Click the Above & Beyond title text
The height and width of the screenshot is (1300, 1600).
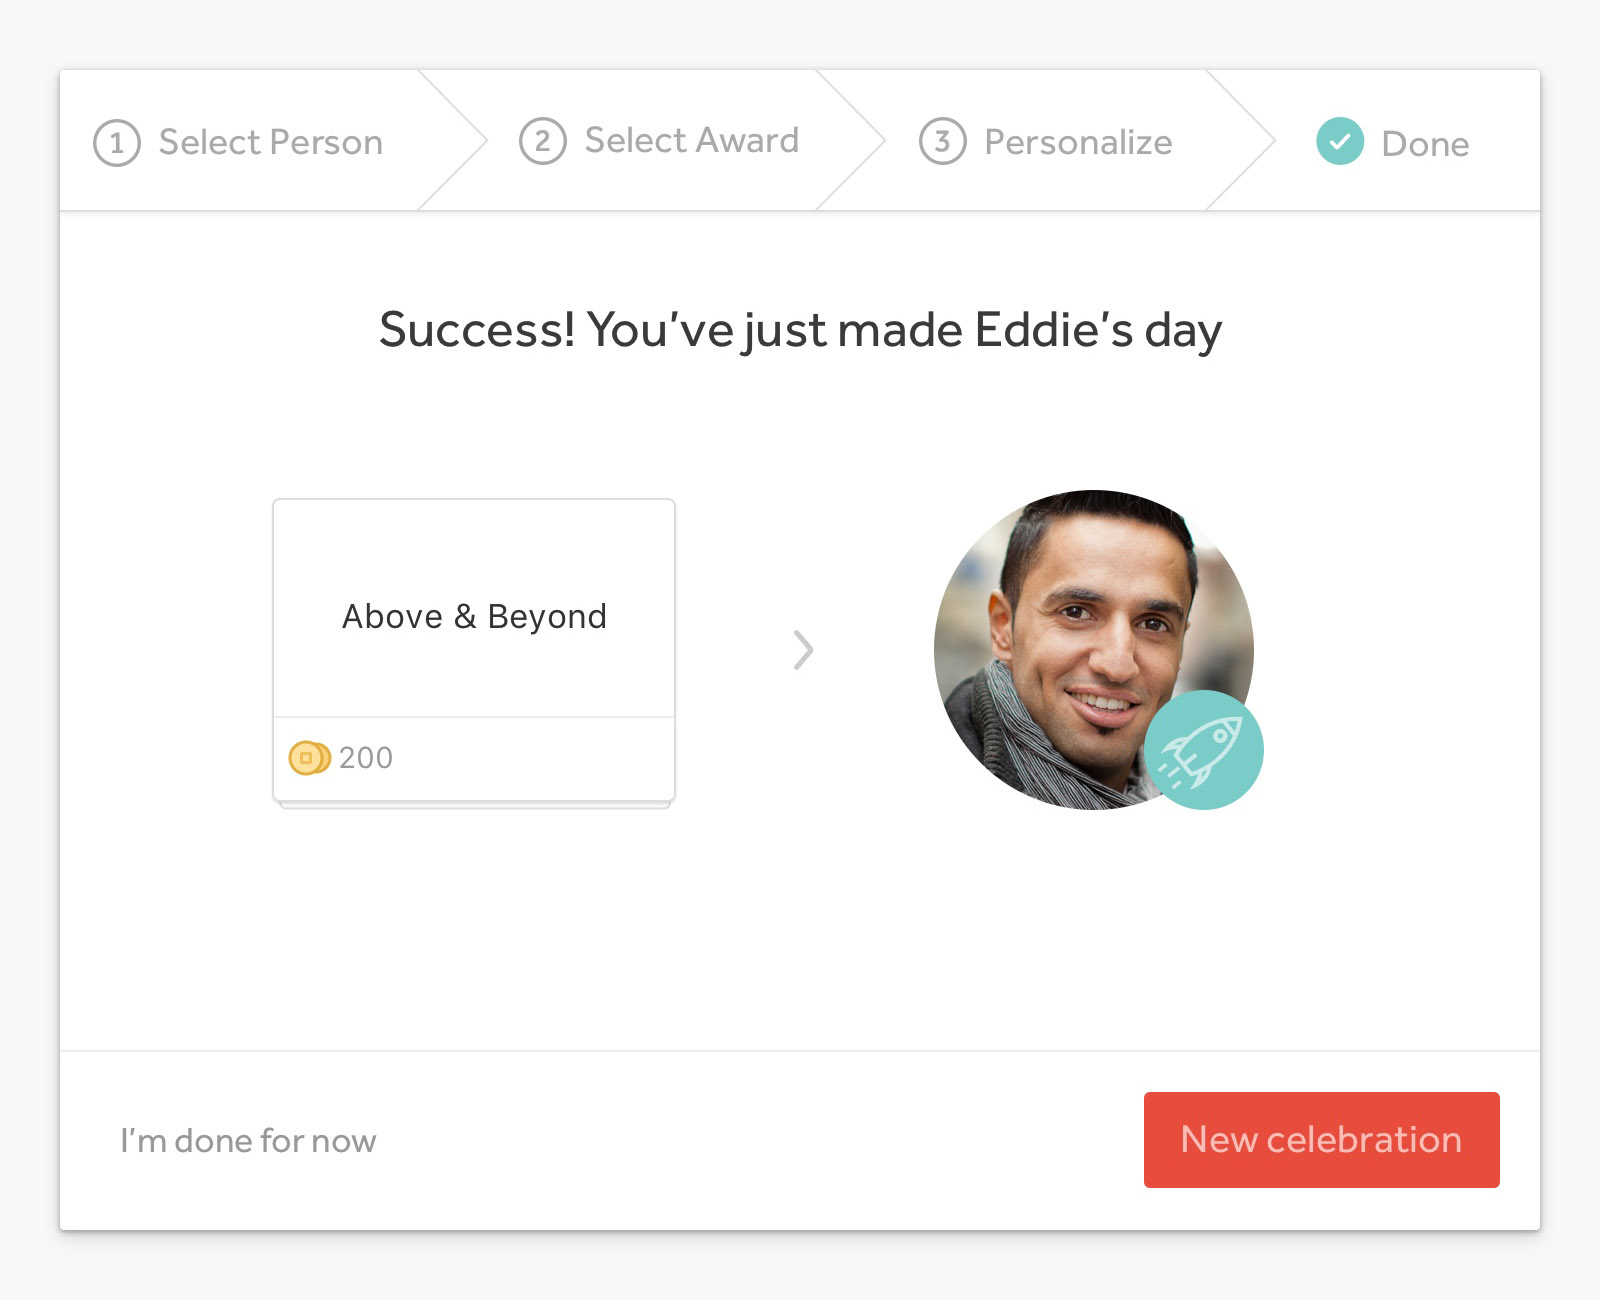click(474, 617)
